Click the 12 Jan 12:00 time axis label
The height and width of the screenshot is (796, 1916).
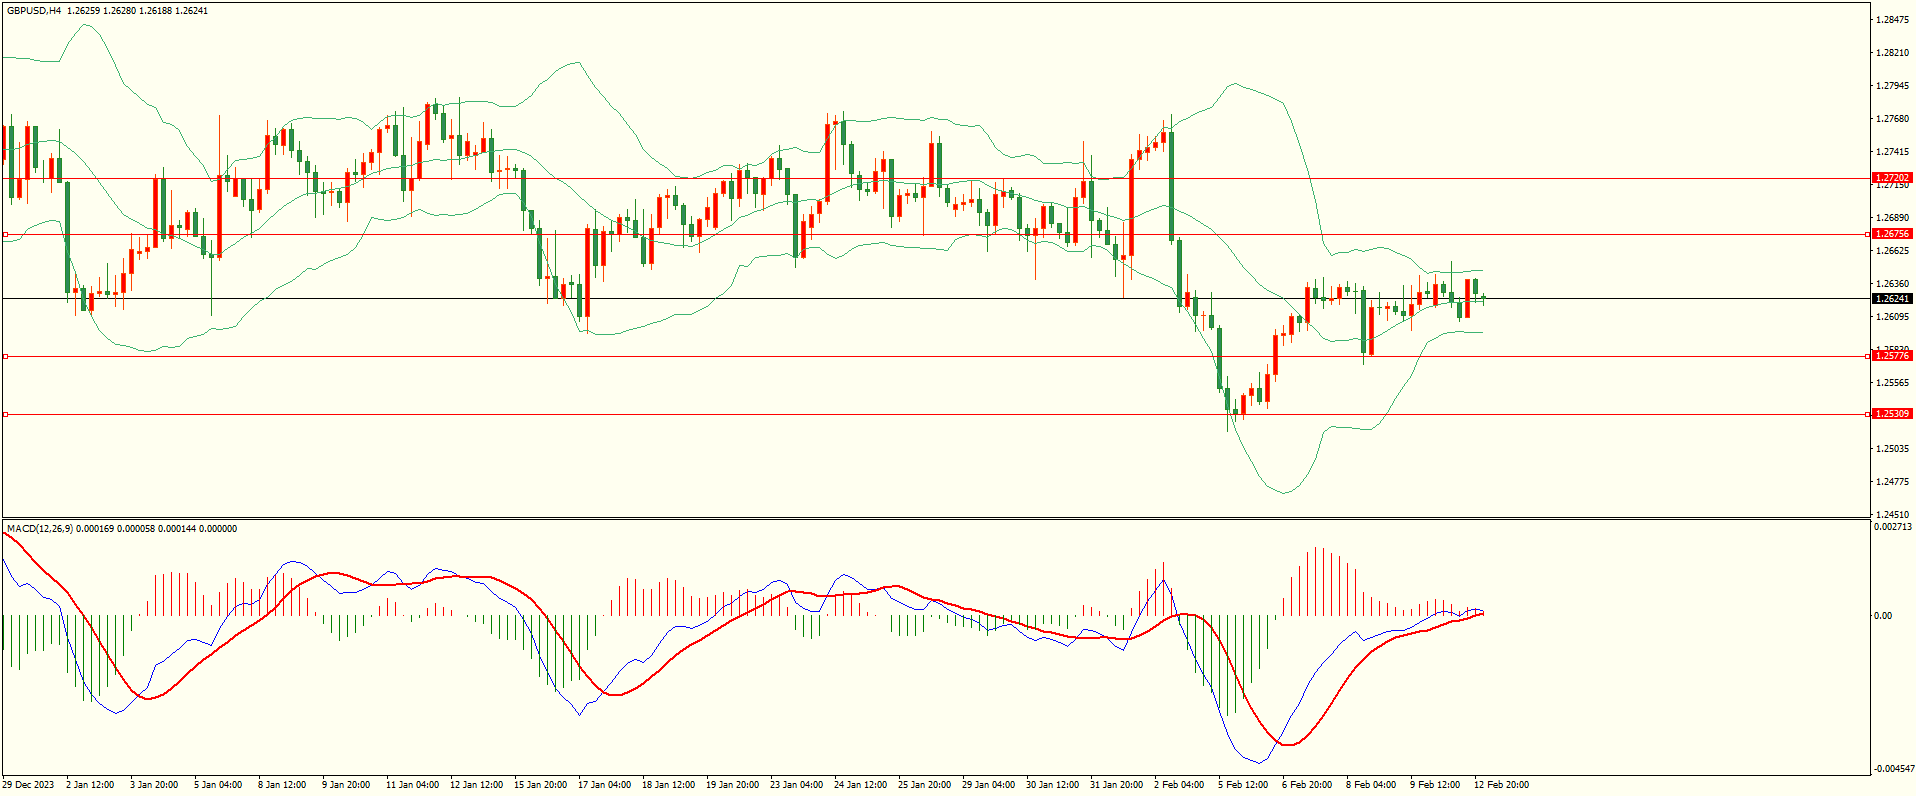click(476, 785)
